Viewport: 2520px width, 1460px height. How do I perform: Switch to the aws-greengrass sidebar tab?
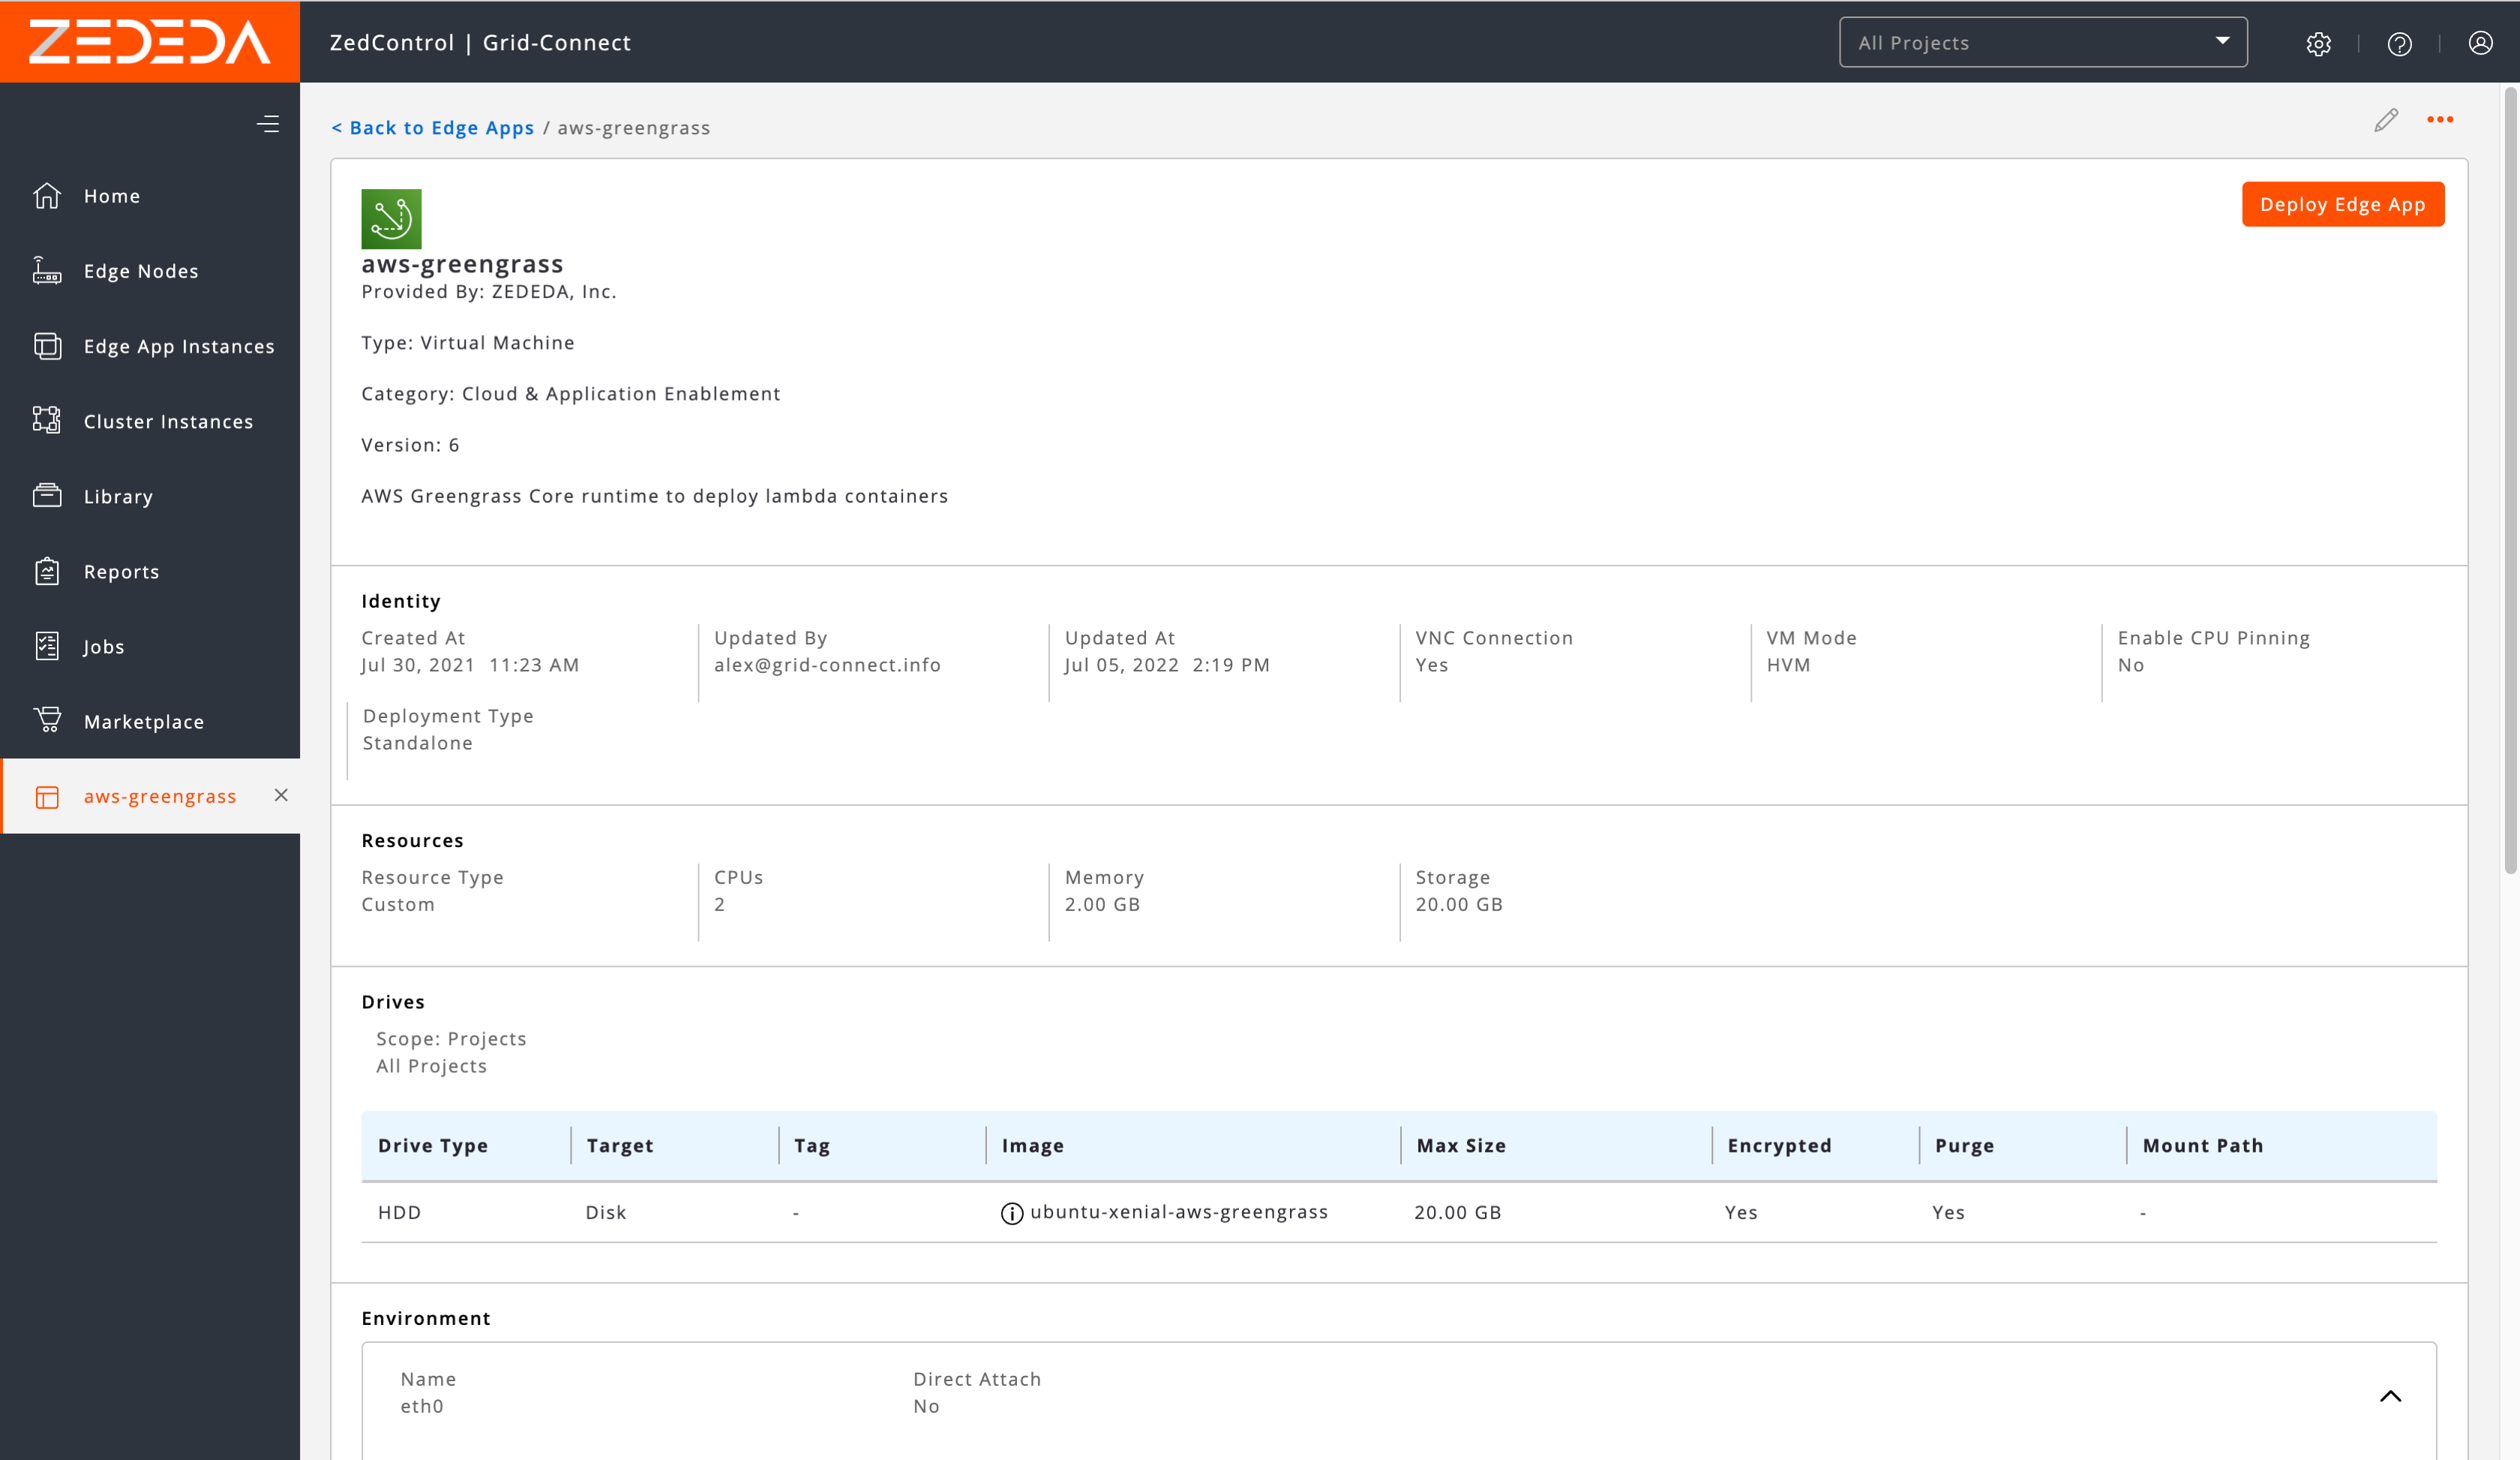pos(160,796)
